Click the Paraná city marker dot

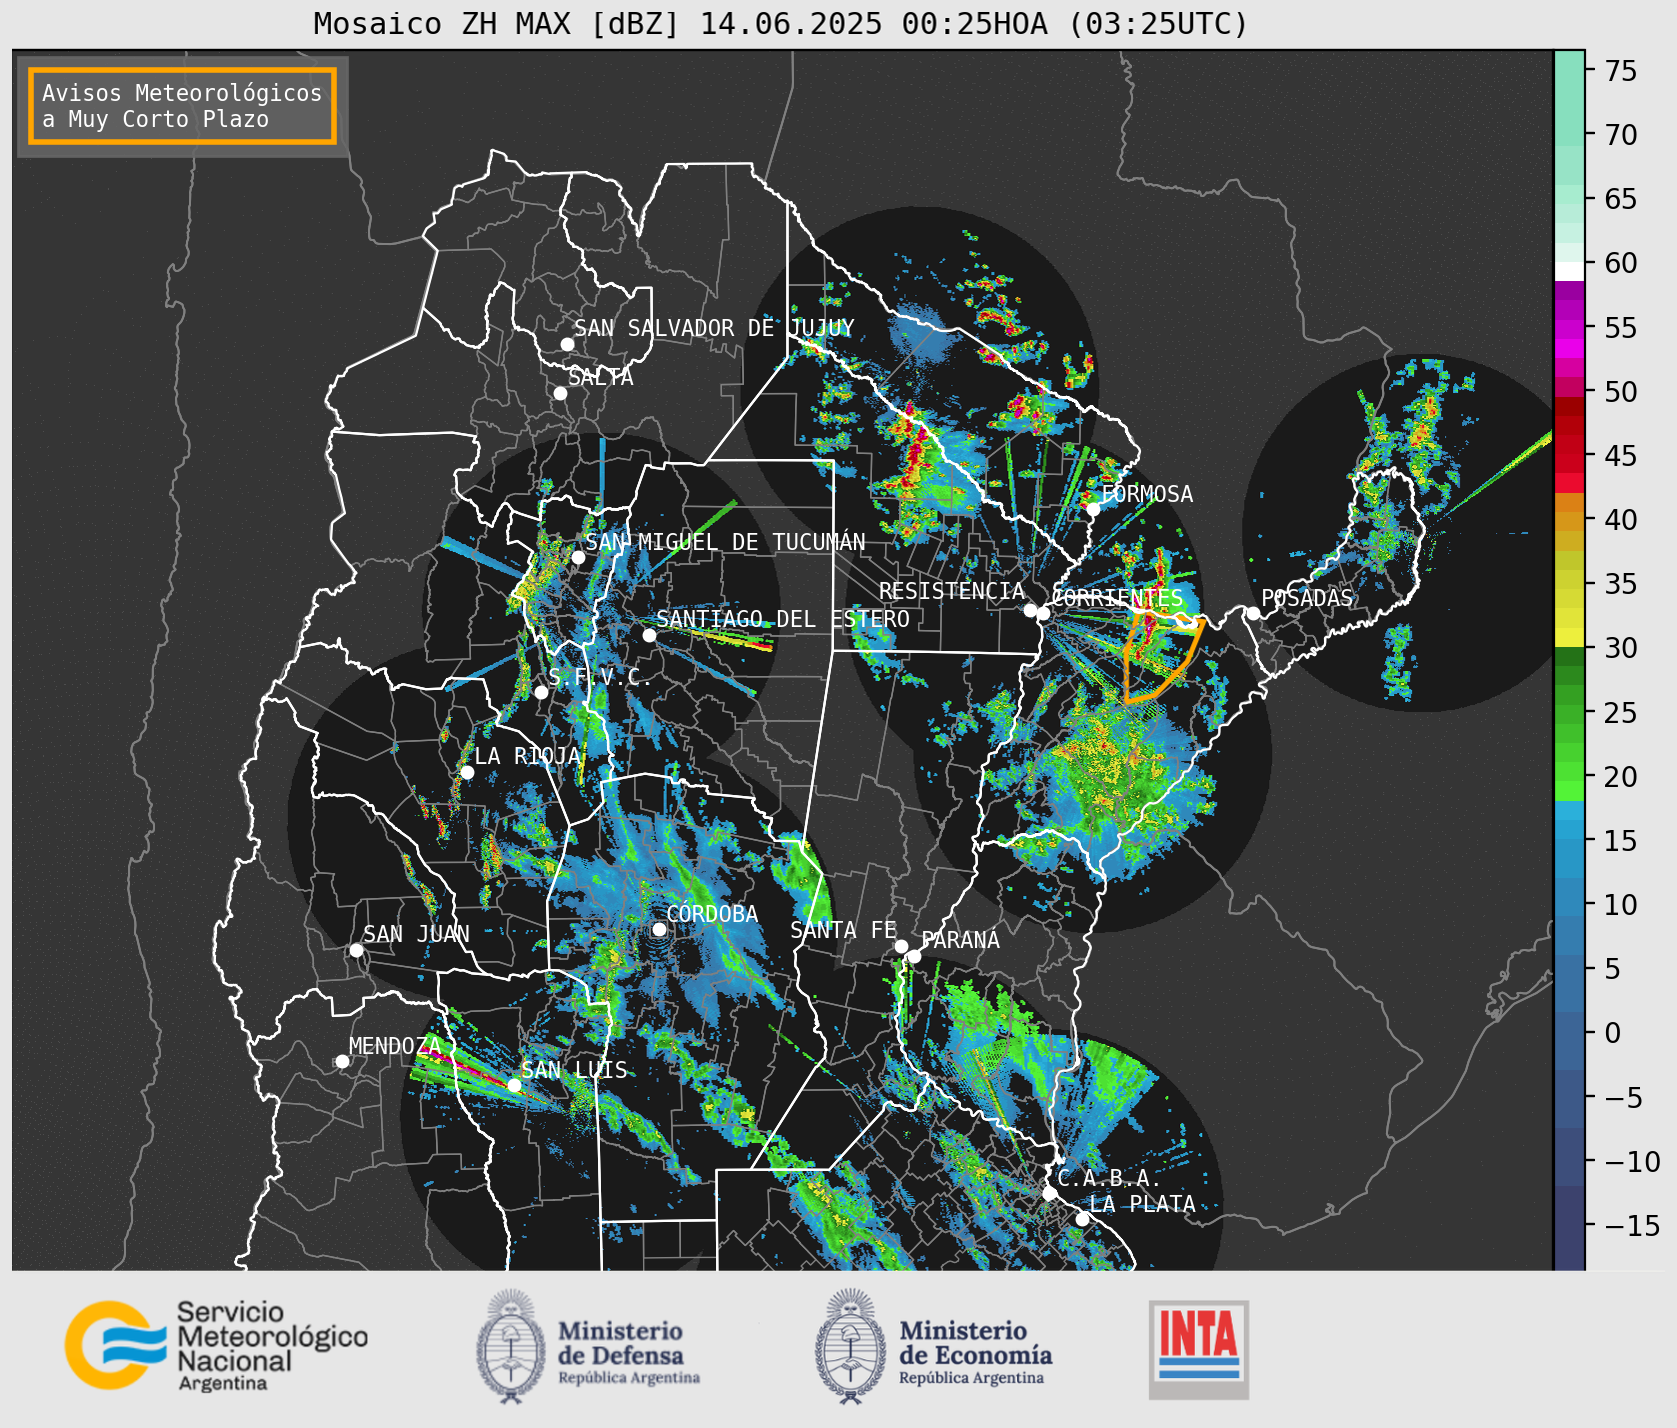click(x=914, y=956)
